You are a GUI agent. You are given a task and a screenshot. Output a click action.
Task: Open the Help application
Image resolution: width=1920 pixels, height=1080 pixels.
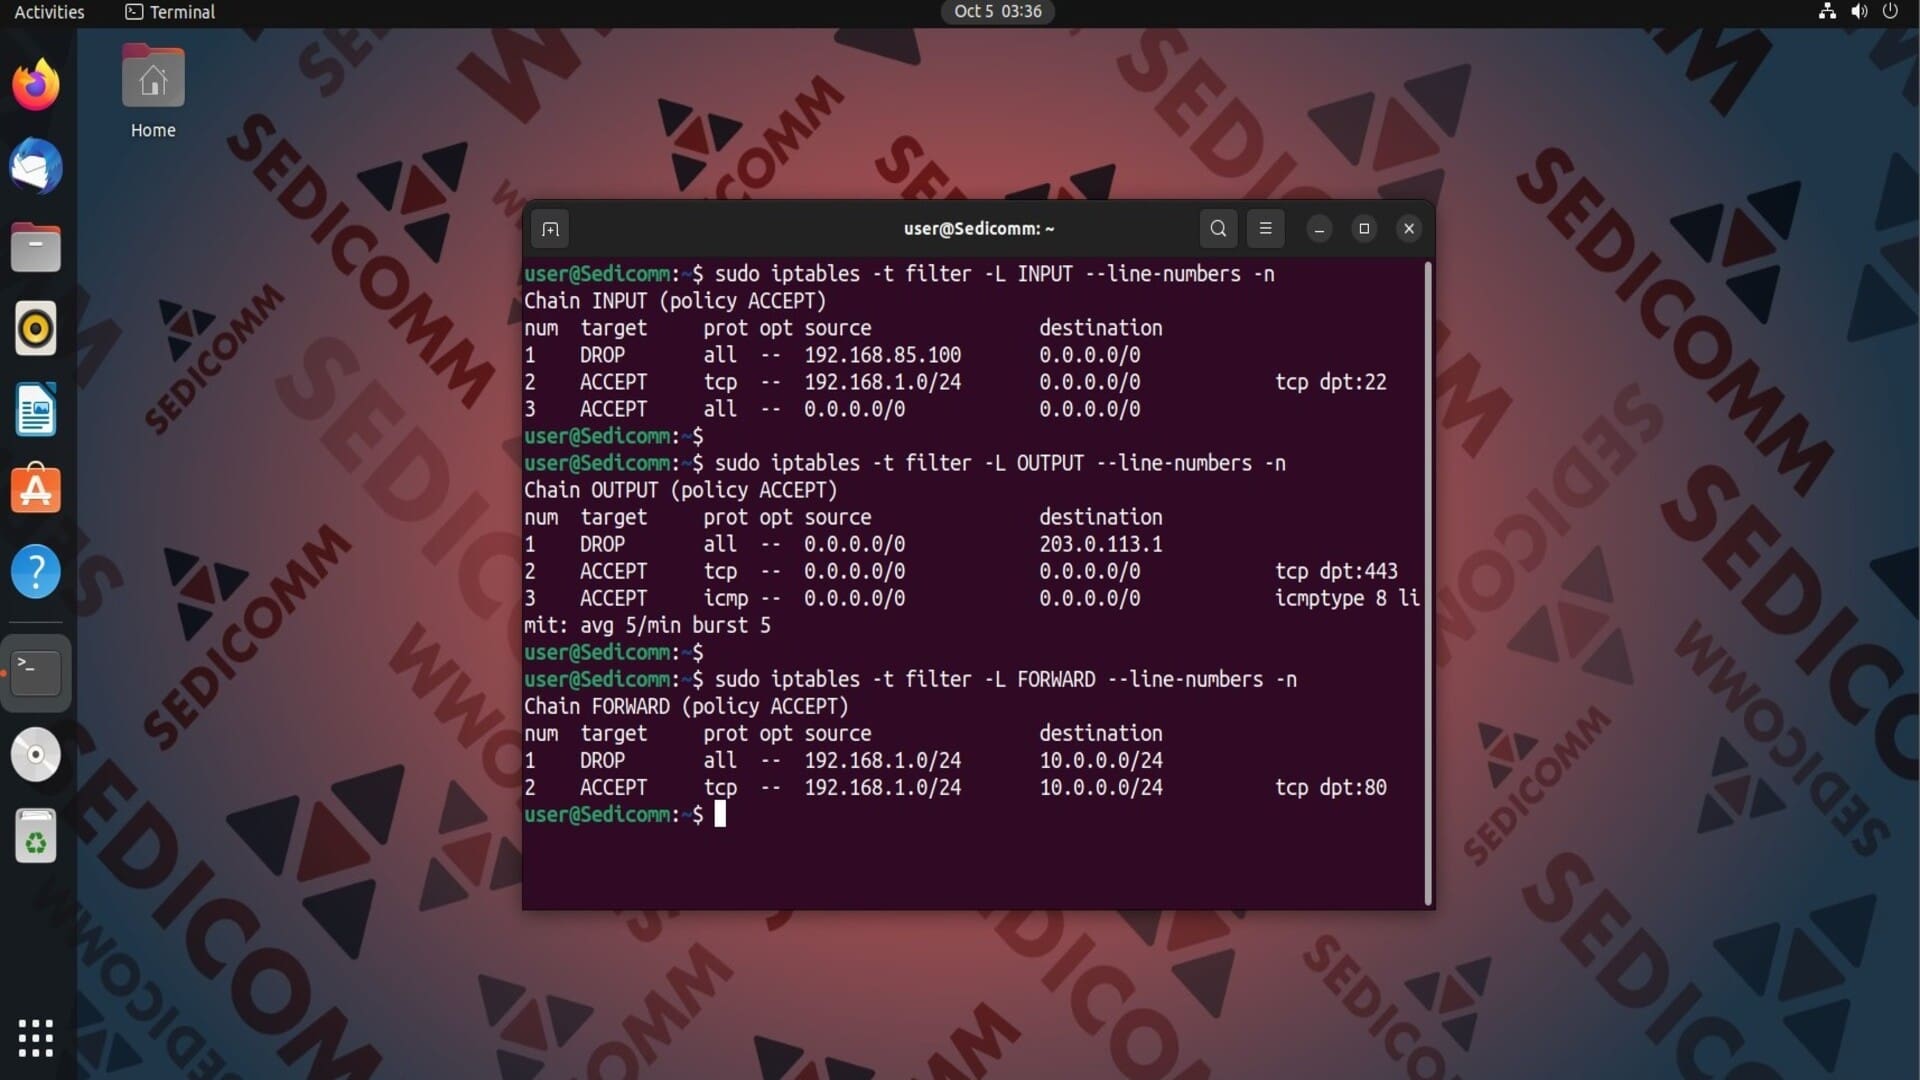[36, 572]
